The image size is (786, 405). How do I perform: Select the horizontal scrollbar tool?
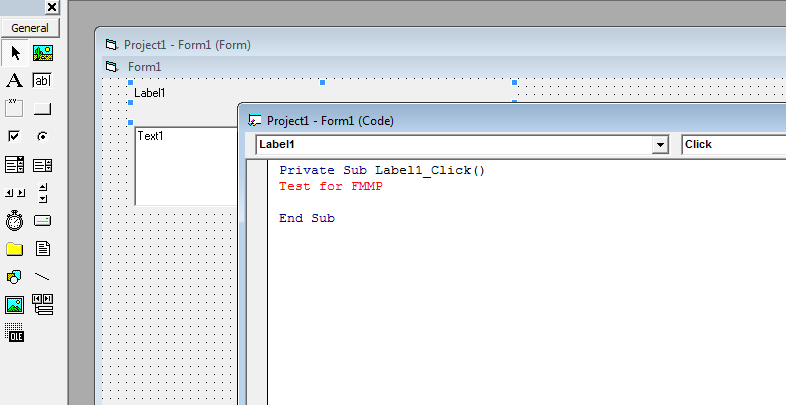(15, 193)
